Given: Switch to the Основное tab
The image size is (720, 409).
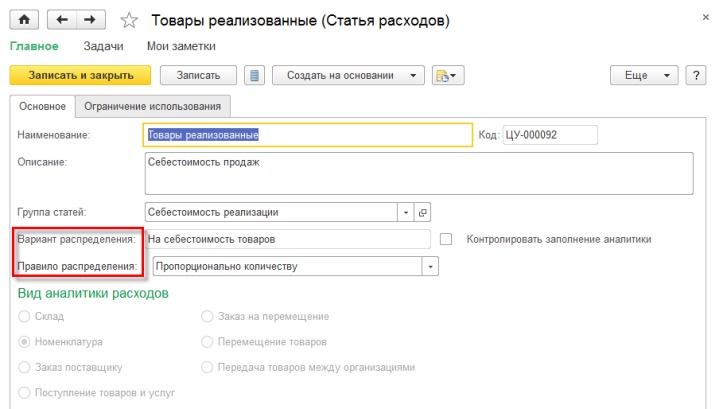Looking at the screenshot, I should point(42,106).
